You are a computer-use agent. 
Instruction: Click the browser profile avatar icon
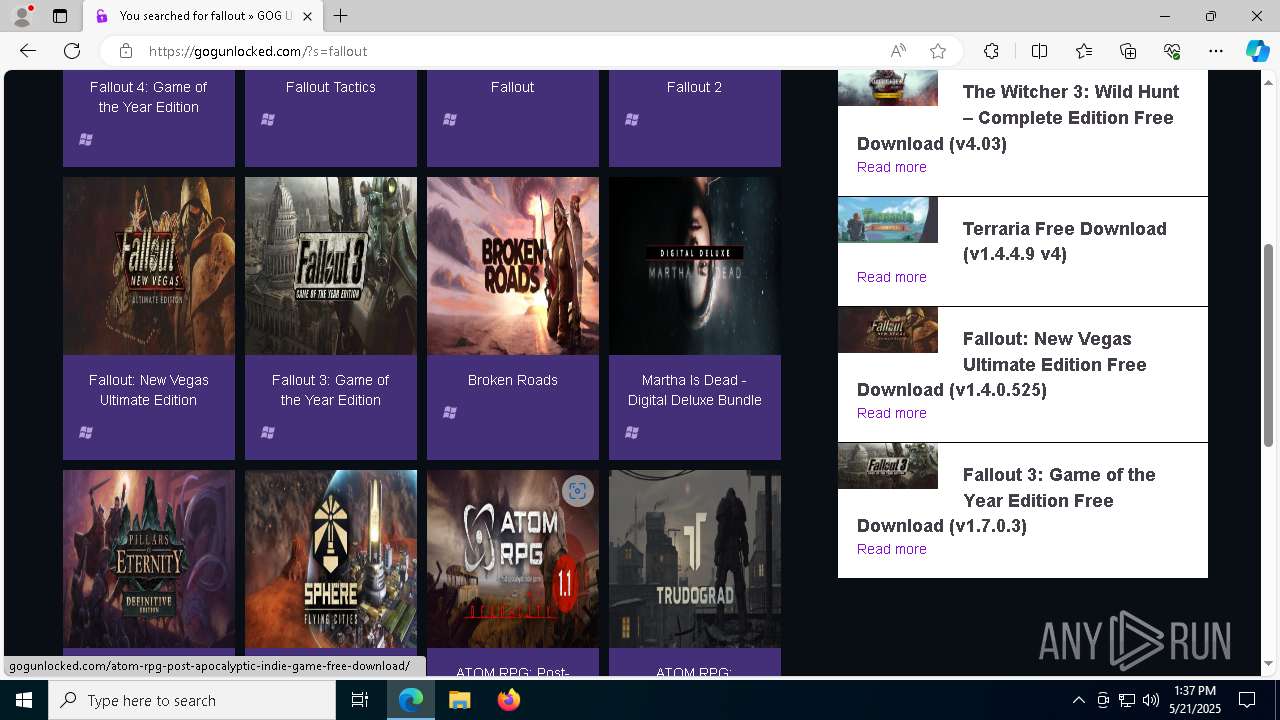pos(22,16)
